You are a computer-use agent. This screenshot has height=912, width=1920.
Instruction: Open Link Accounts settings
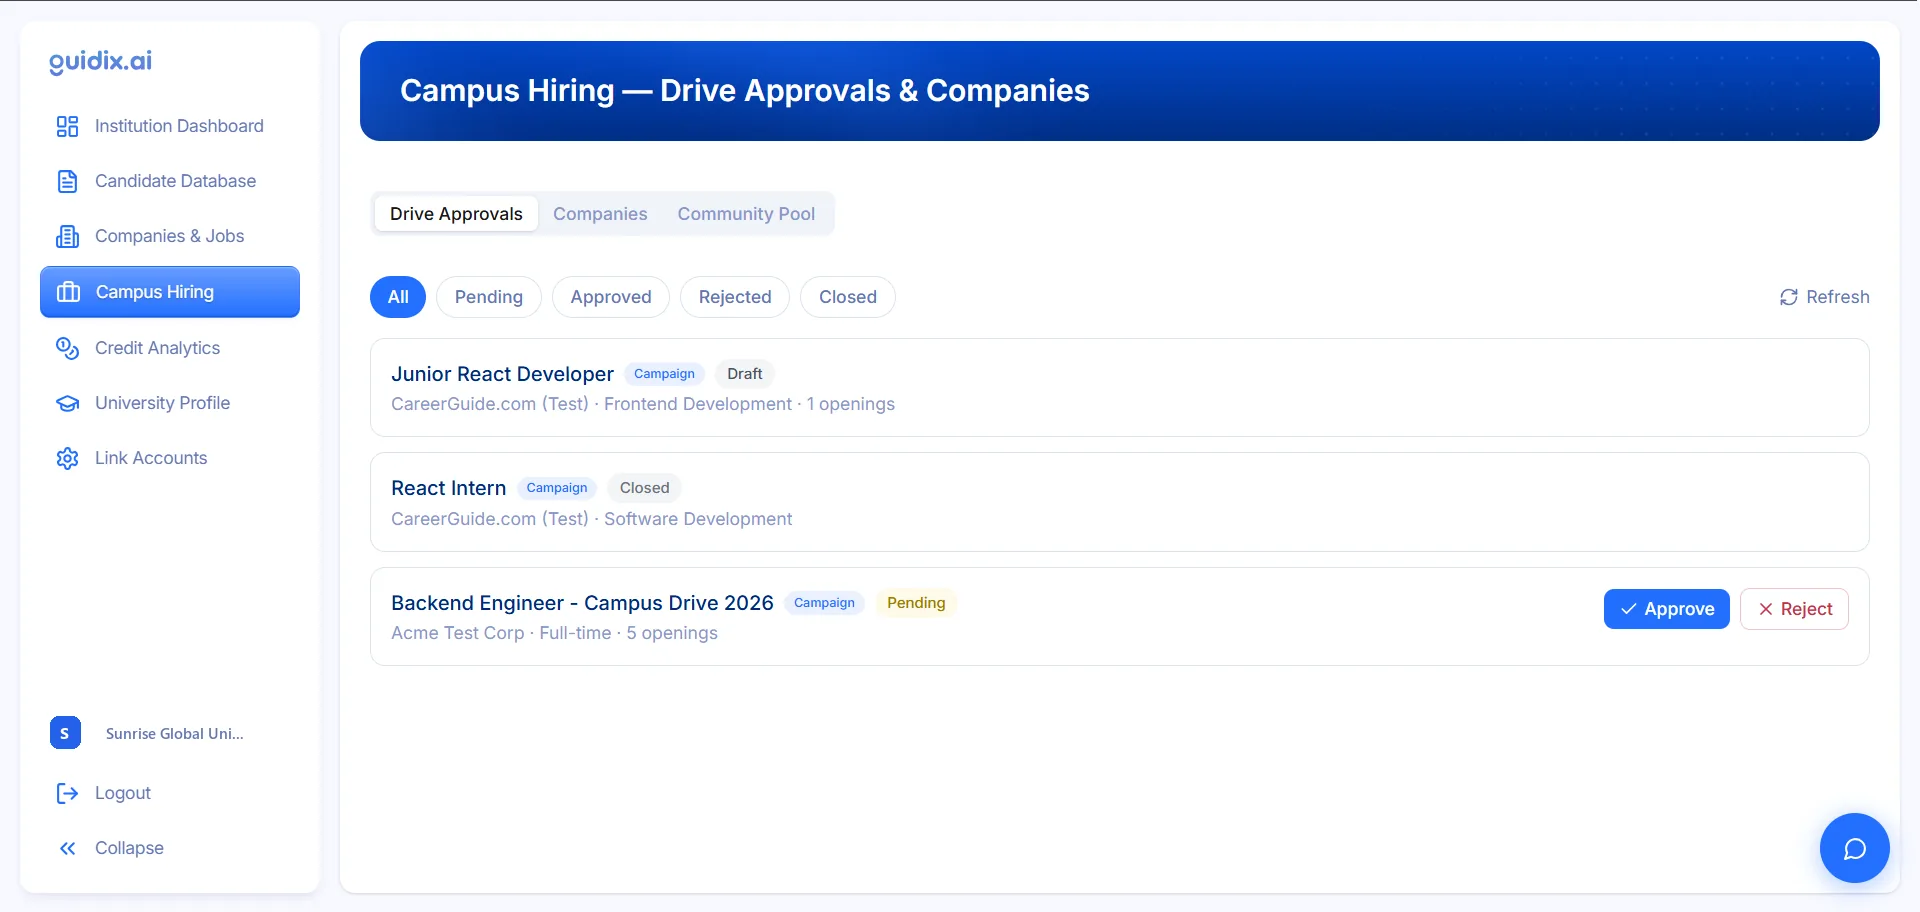pos(170,458)
